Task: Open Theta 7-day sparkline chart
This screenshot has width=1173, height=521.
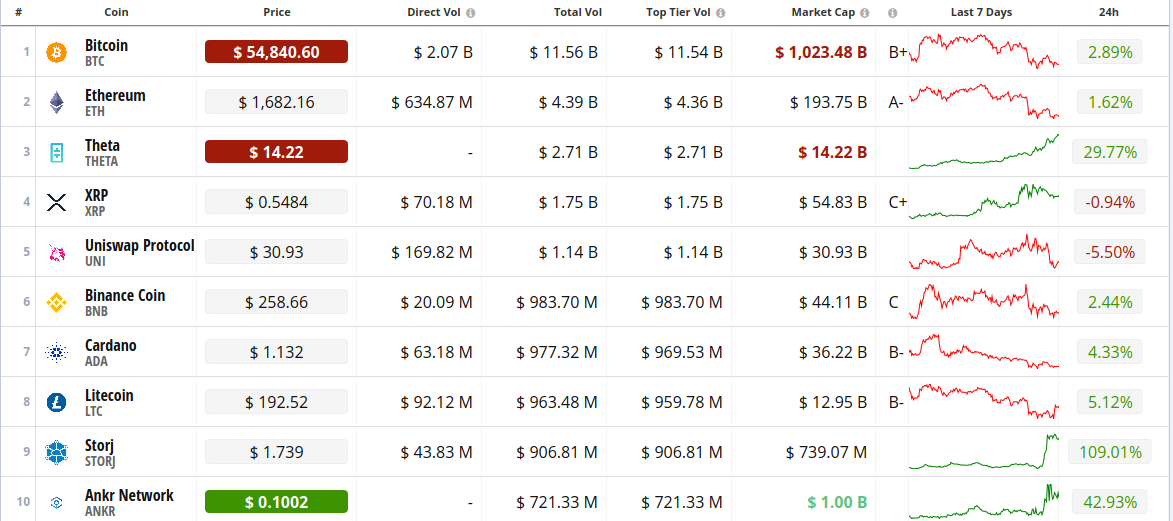Action: (x=984, y=152)
